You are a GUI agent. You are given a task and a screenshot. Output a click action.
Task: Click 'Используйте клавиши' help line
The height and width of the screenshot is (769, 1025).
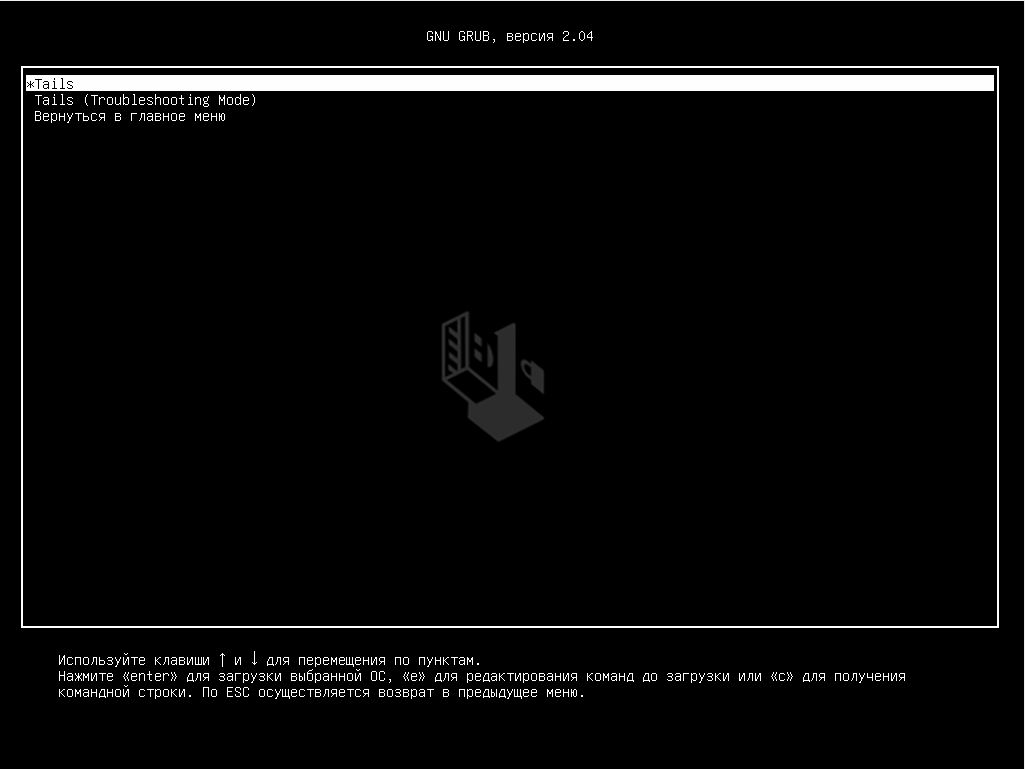133,660
